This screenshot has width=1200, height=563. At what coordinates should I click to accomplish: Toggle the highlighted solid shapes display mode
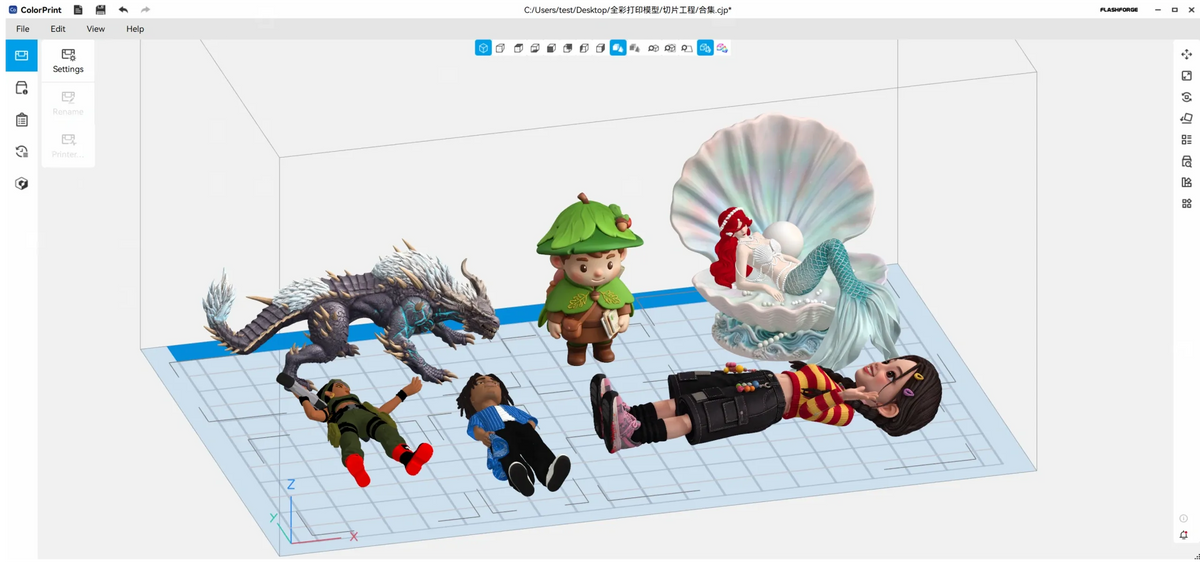pyautogui.click(x=618, y=47)
